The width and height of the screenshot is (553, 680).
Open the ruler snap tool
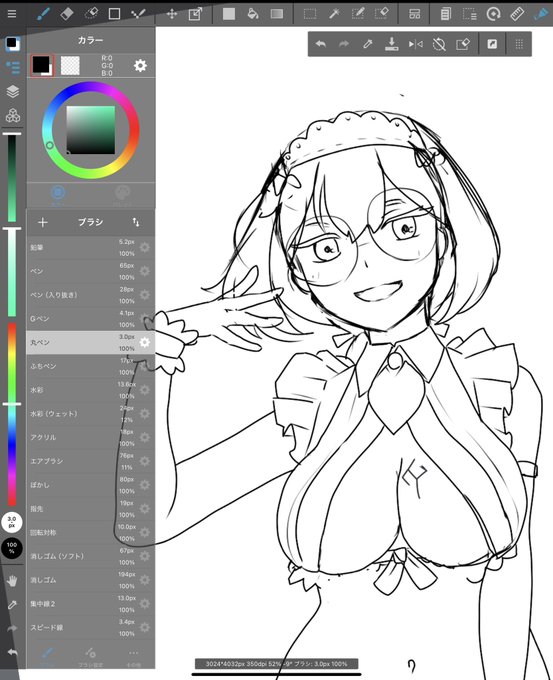pos(517,14)
